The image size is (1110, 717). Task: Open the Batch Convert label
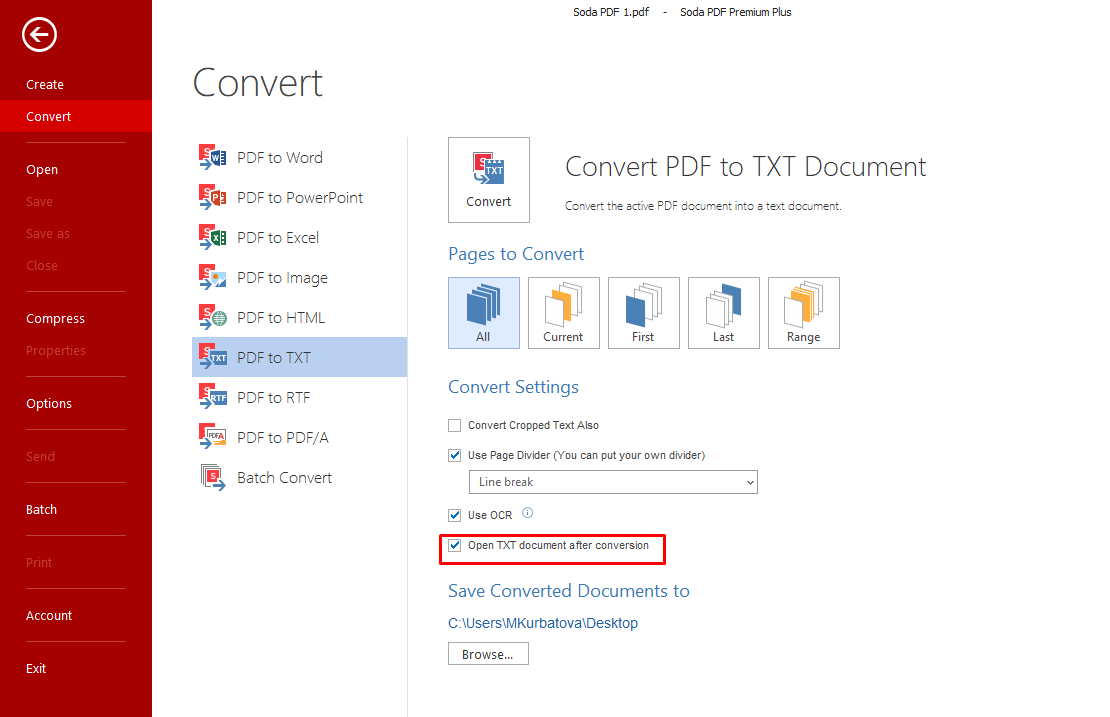click(x=285, y=478)
